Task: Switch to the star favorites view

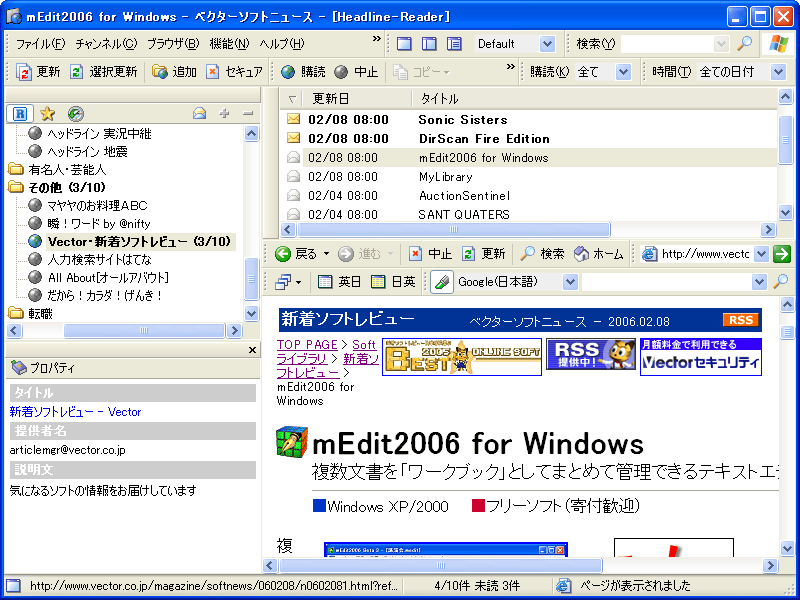Action: pos(47,113)
